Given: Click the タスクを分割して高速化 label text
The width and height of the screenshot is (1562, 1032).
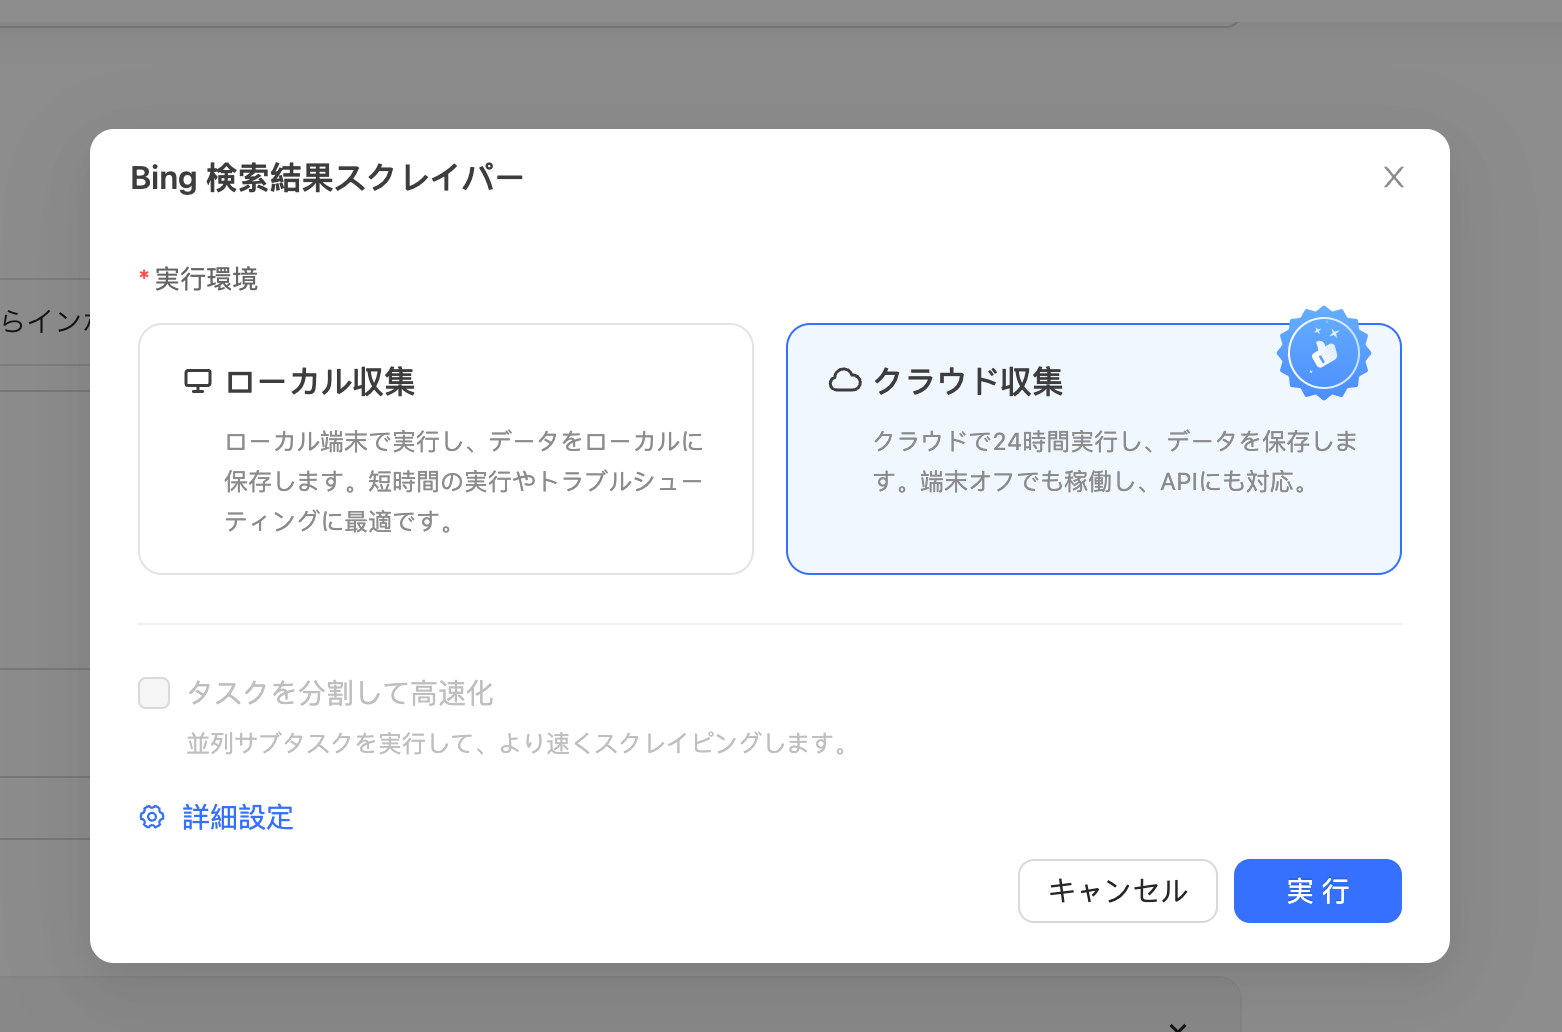Looking at the screenshot, I should (340, 692).
